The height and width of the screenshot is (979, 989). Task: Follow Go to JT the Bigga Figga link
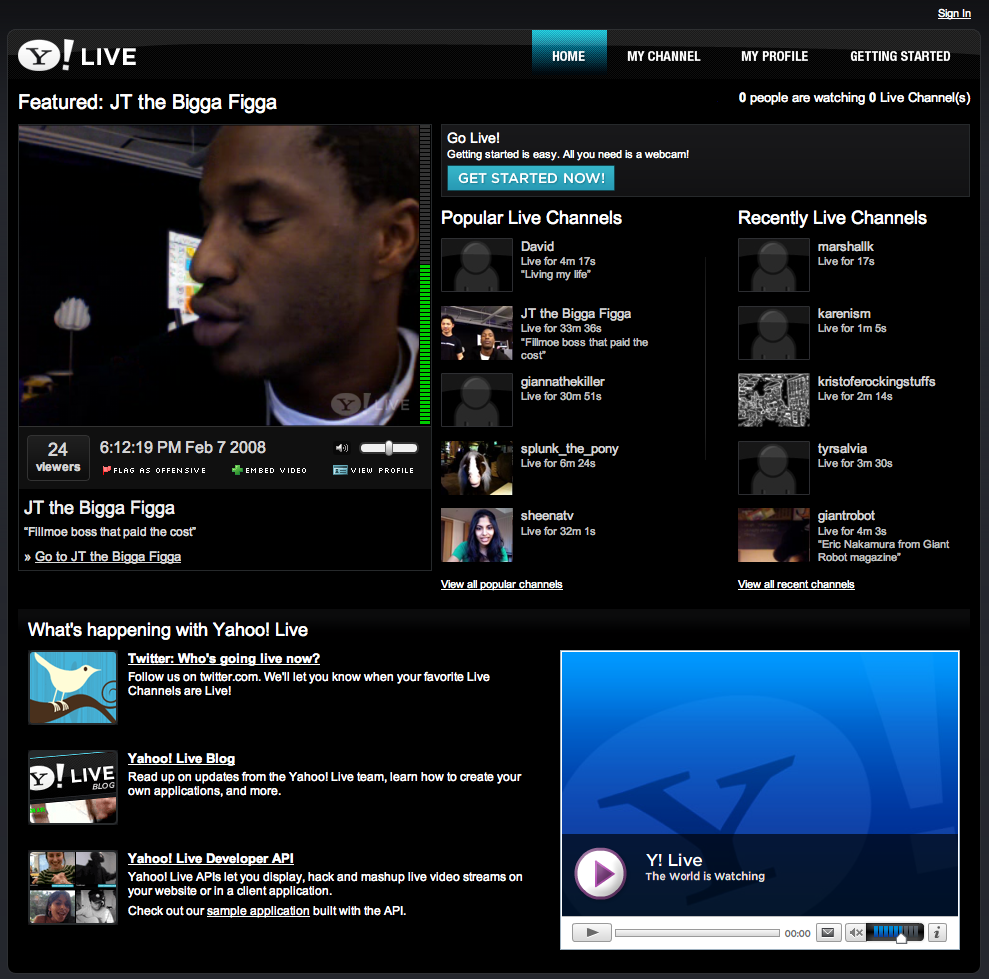108,556
